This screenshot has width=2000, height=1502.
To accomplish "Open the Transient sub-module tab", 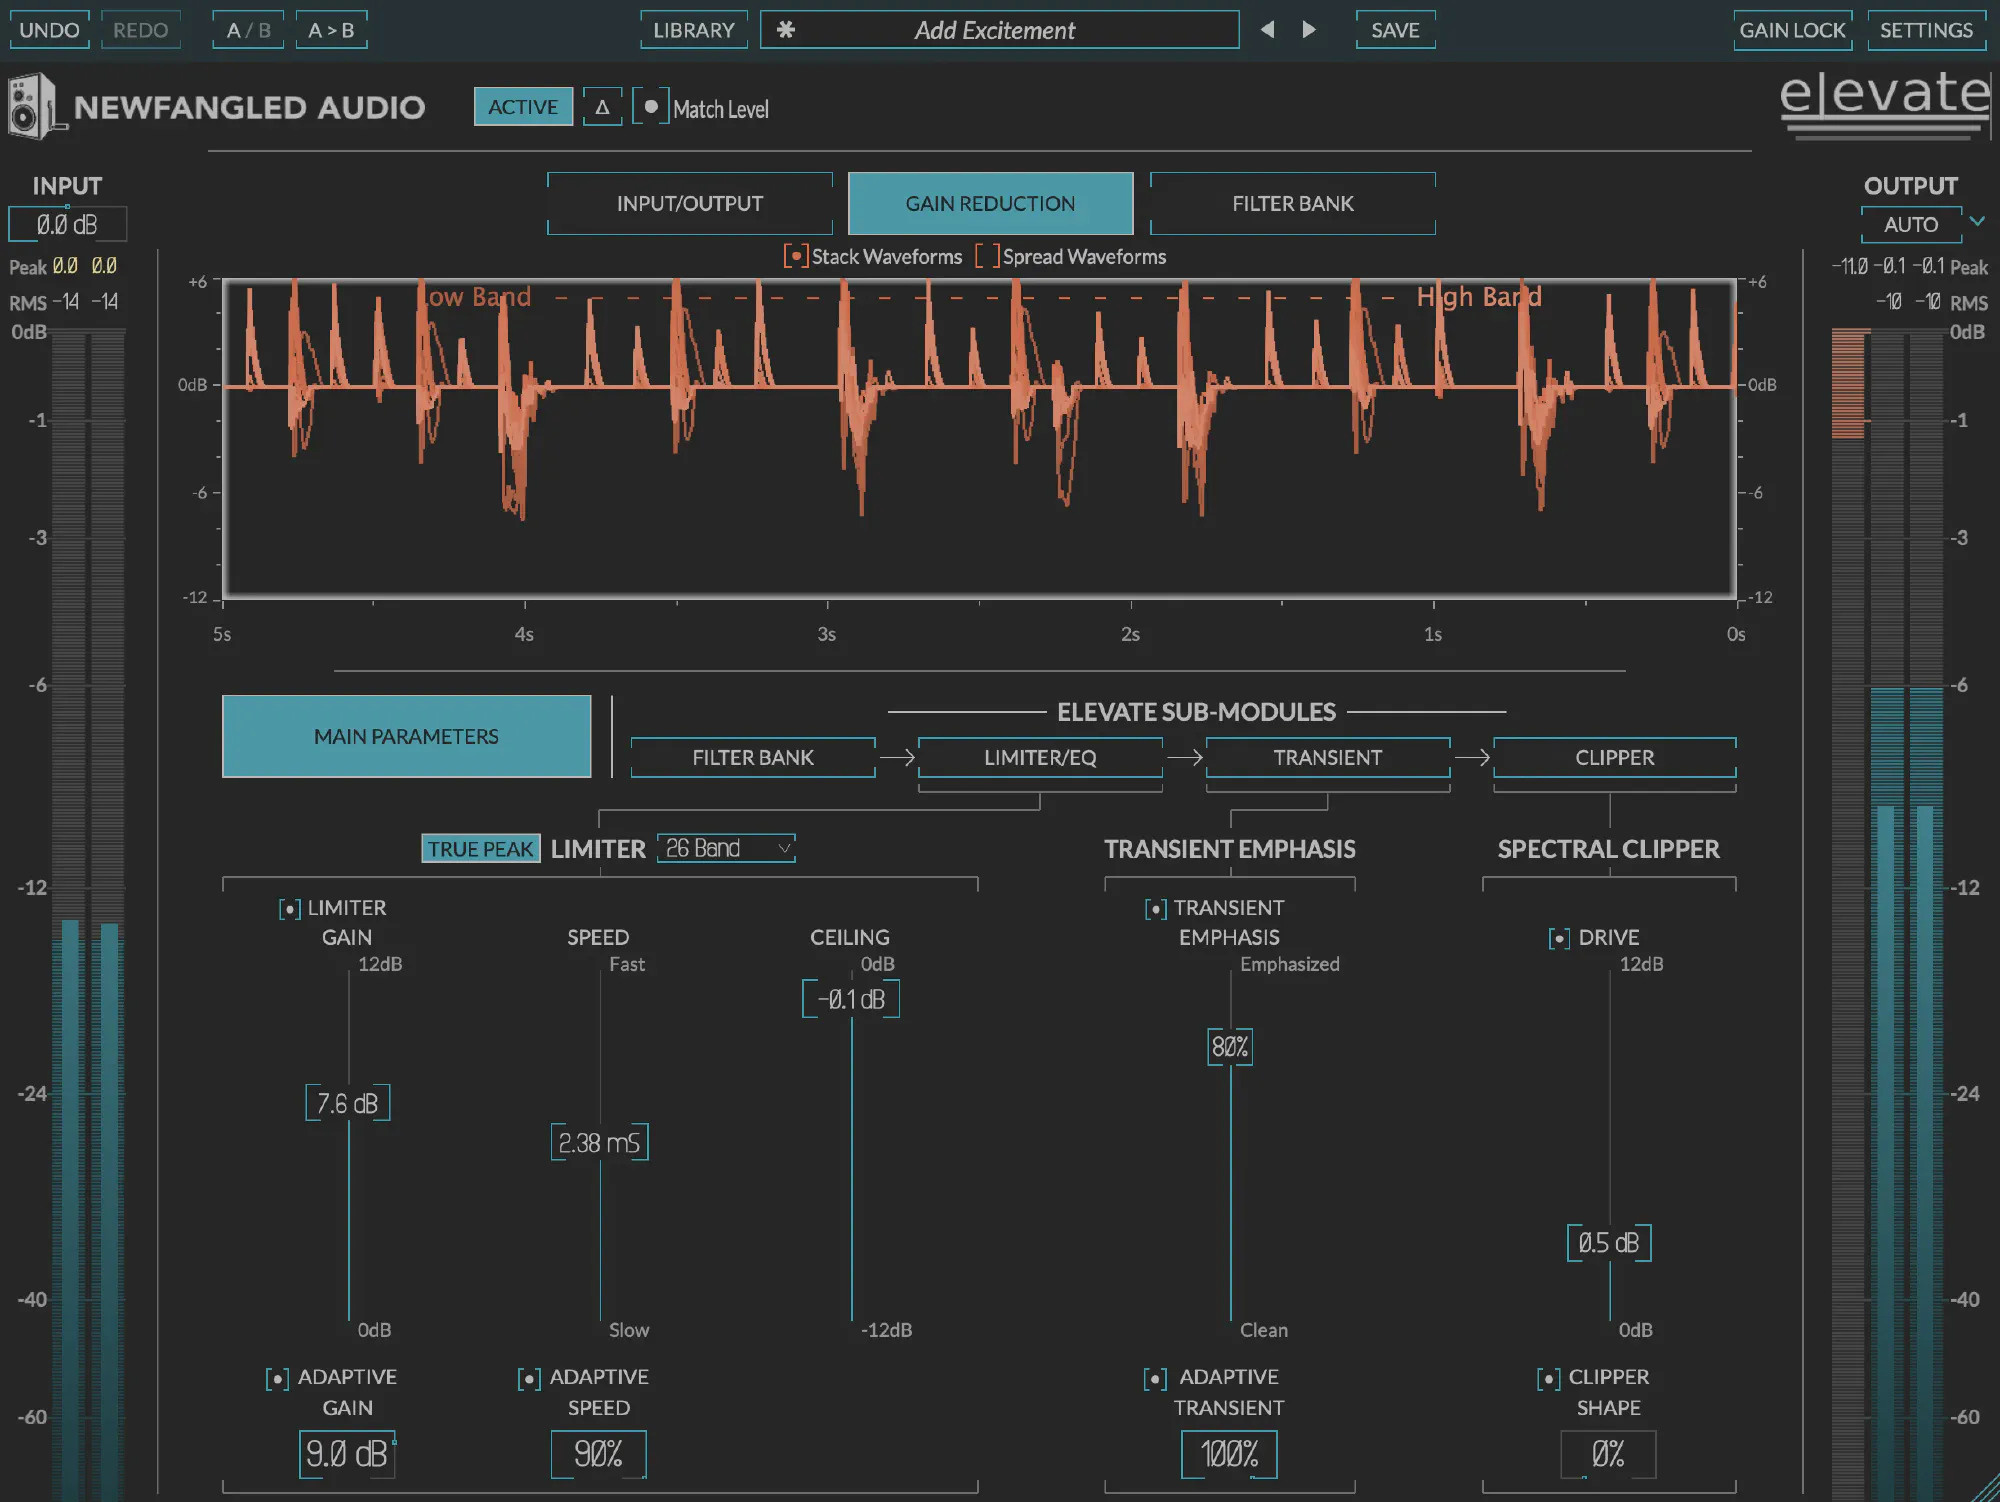I will (1327, 758).
